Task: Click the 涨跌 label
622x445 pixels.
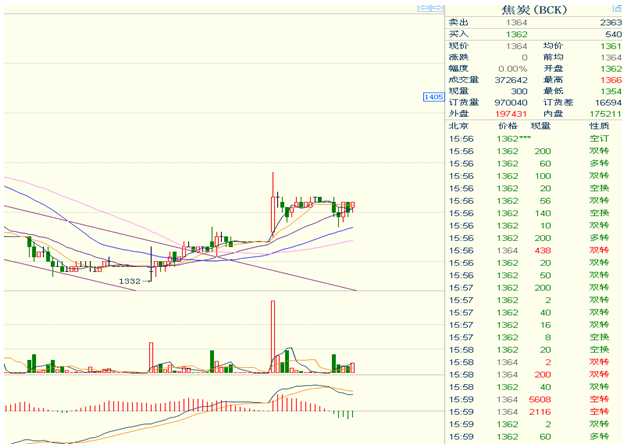Action: [x=459, y=57]
